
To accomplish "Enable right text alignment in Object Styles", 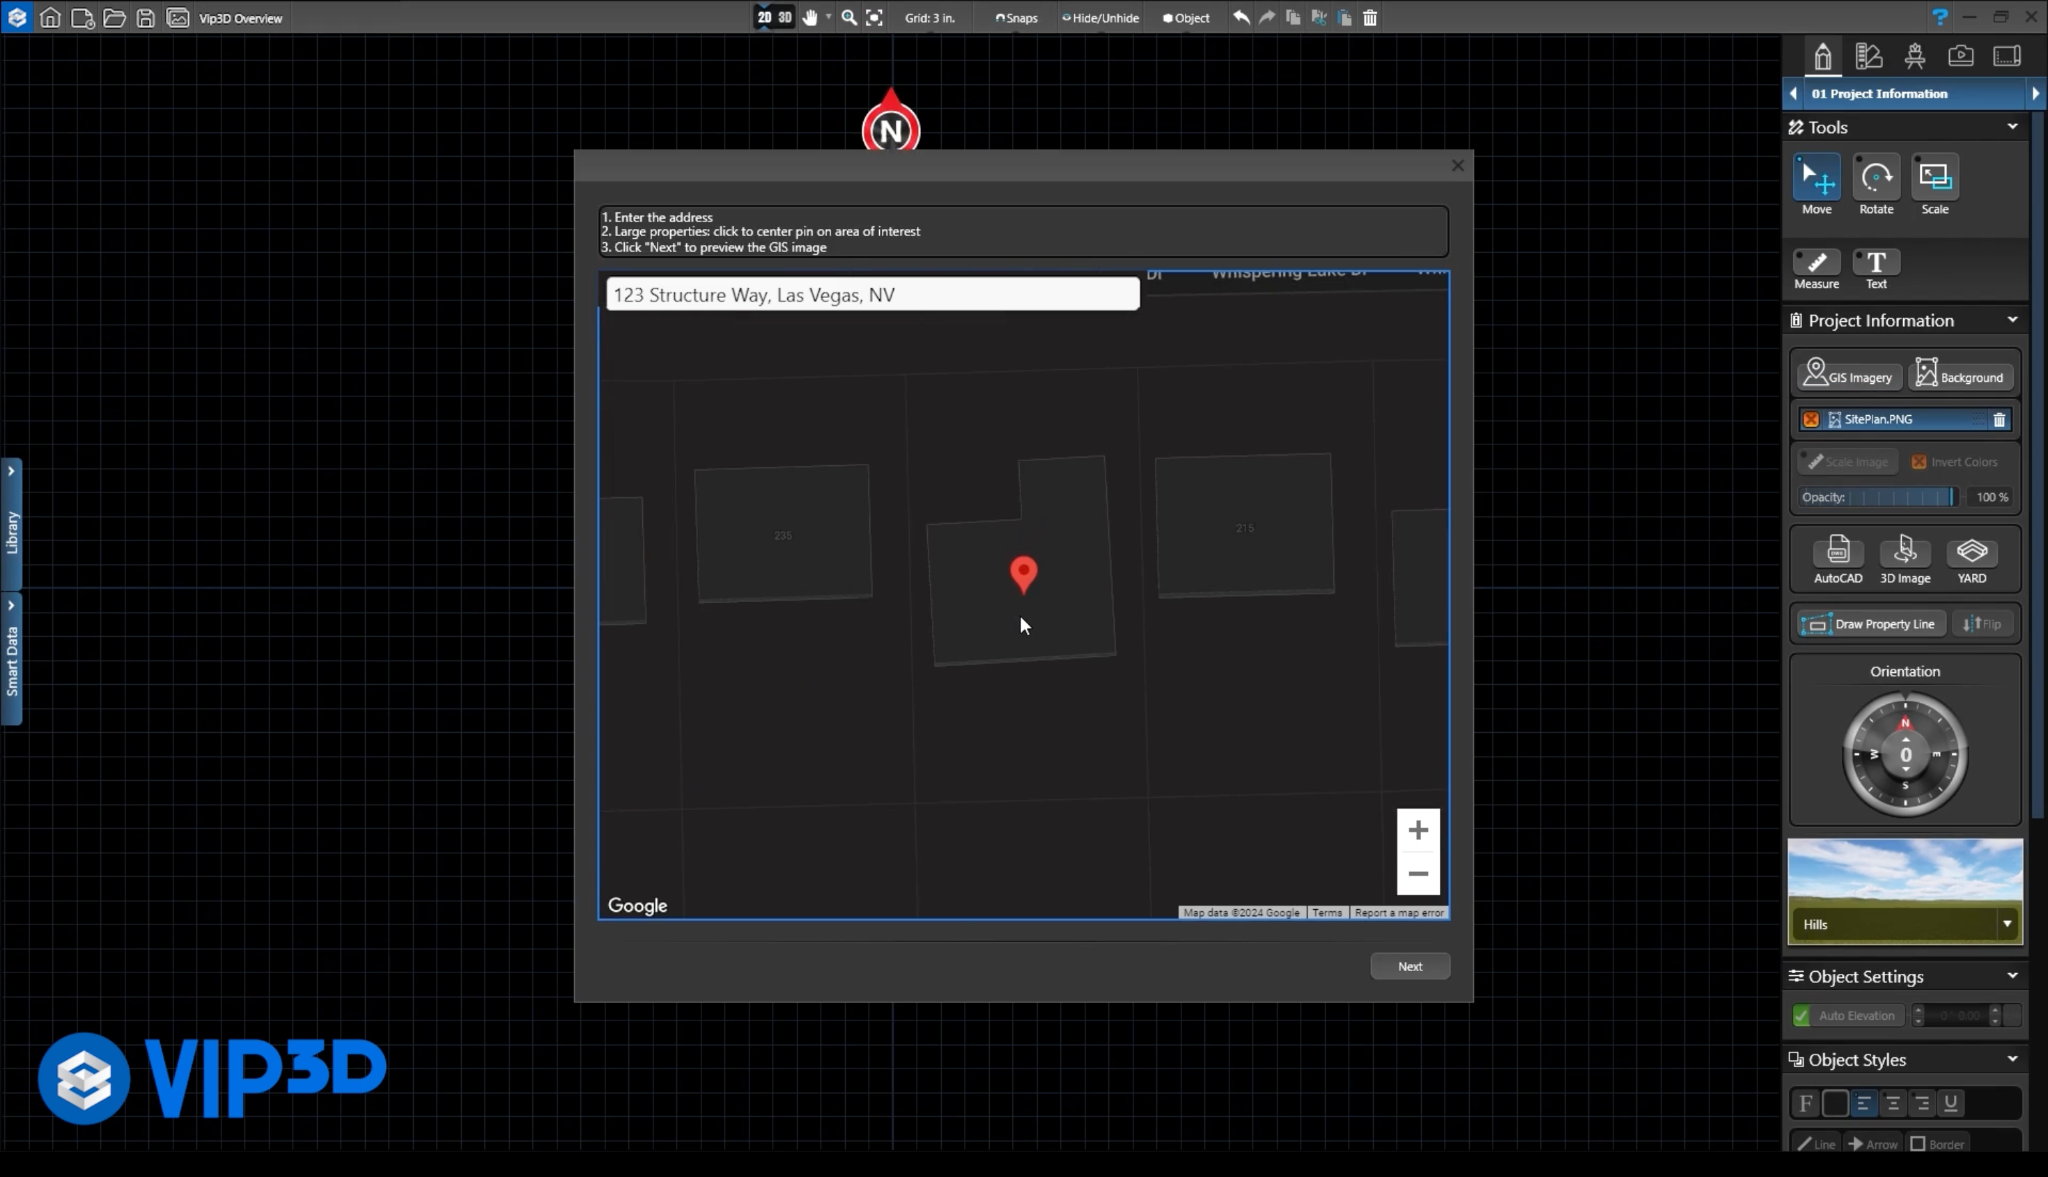I will tap(1921, 1103).
